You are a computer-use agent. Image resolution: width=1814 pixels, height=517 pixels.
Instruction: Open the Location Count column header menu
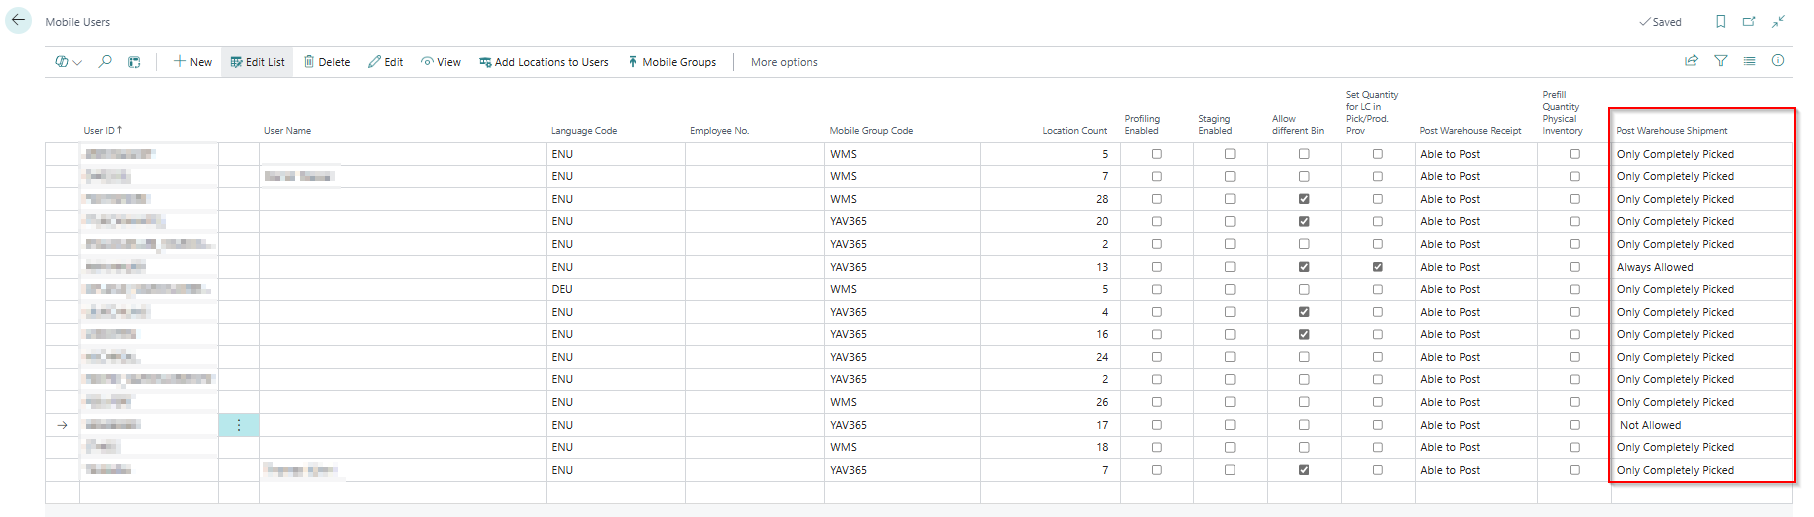click(1074, 131)
